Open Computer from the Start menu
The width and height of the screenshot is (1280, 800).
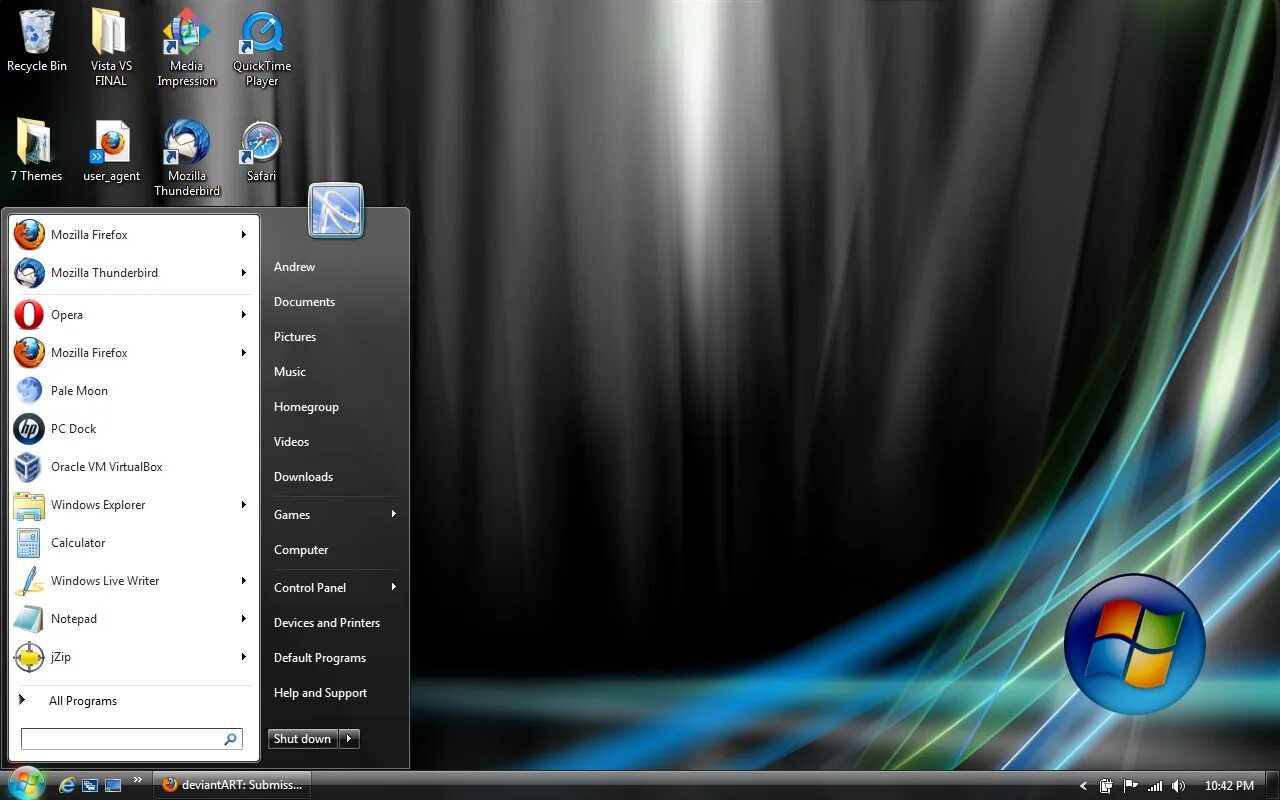[301, 550]
